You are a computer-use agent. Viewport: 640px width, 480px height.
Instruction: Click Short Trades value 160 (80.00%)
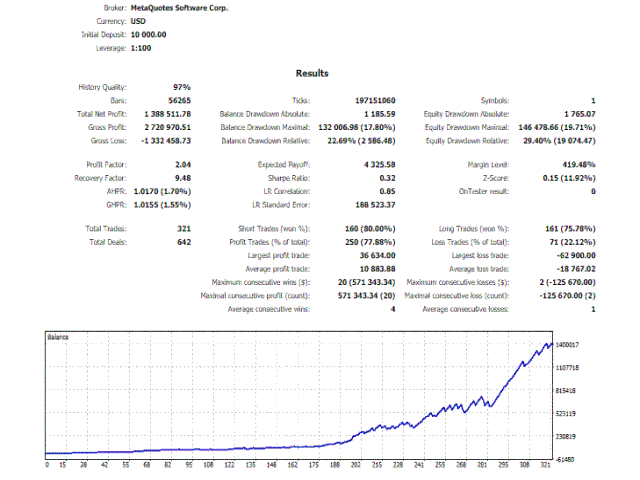(370, 229)
